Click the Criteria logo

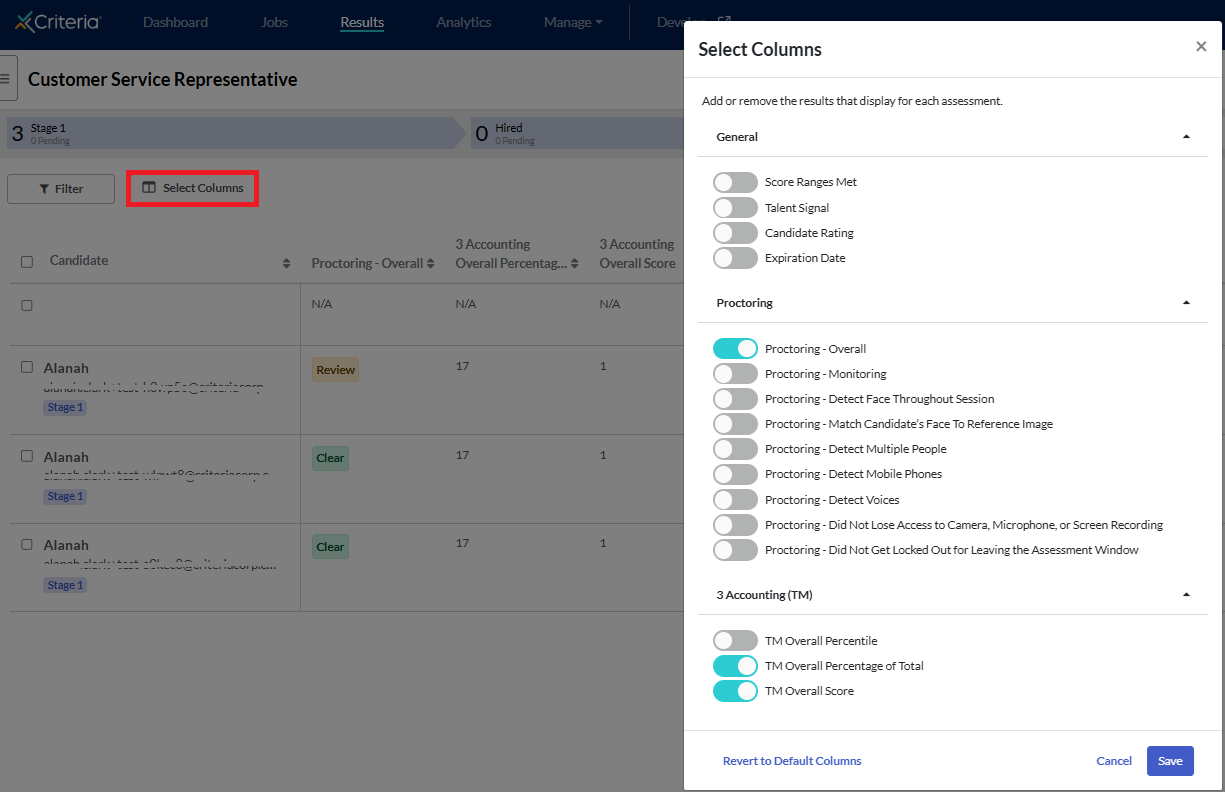[58, 21]
